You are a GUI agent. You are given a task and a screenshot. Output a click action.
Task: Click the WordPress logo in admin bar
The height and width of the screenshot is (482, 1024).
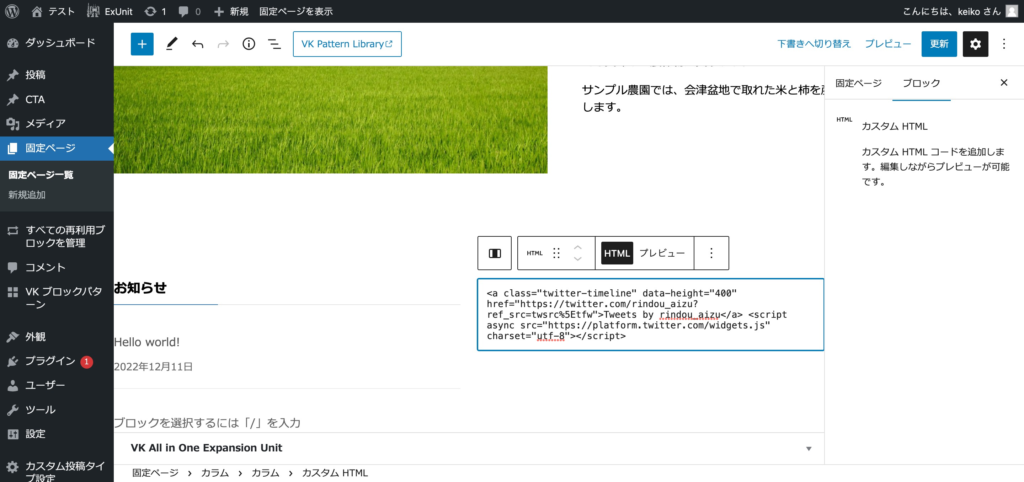click(14, 11)
